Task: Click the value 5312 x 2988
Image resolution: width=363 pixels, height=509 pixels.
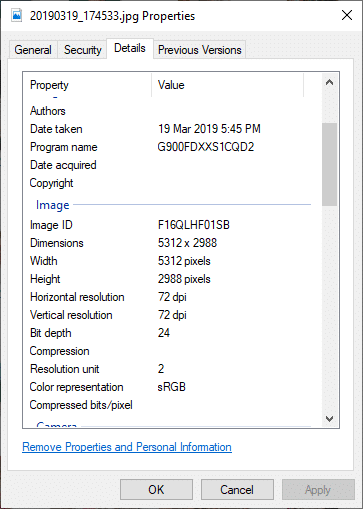Action: pyautogui.click(x=187, y=243)
